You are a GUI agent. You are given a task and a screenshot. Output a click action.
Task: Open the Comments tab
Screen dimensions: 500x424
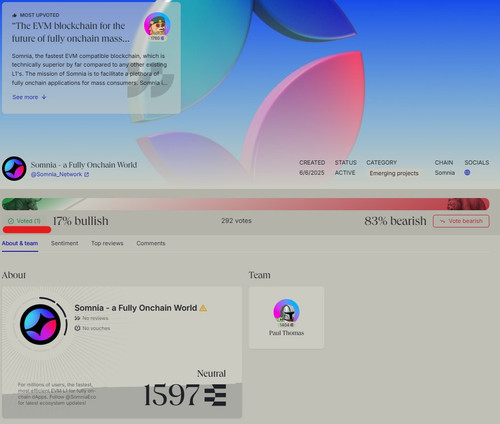tap(151, 243)
